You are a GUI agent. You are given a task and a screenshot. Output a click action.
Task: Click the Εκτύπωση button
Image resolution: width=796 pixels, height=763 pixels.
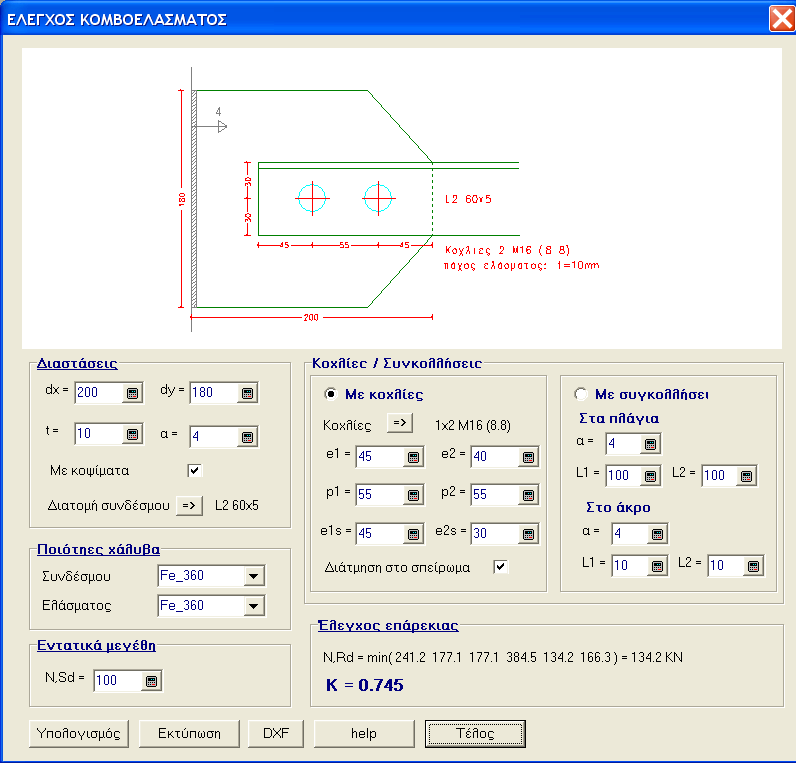189,734
